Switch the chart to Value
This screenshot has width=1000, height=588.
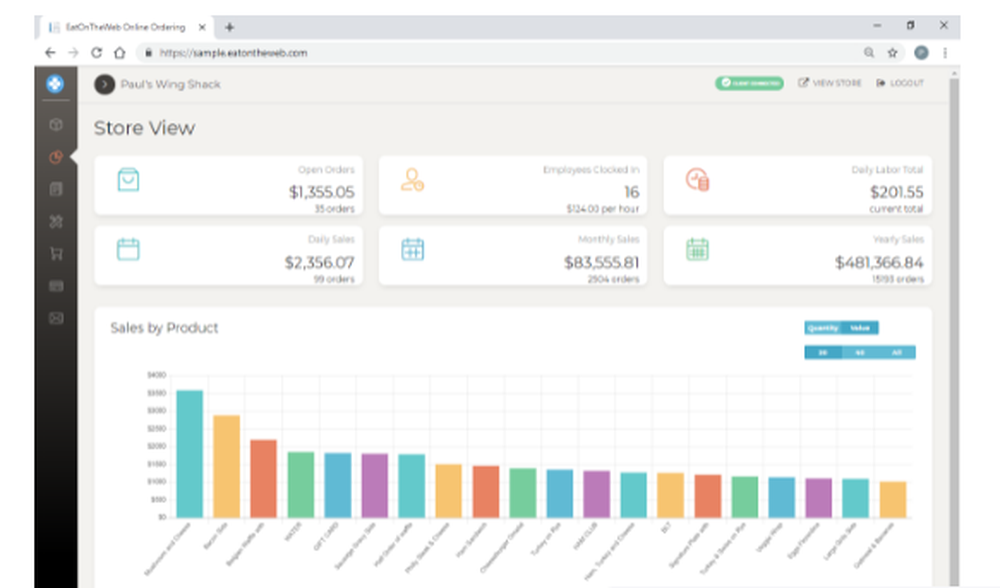pos(860,328)
